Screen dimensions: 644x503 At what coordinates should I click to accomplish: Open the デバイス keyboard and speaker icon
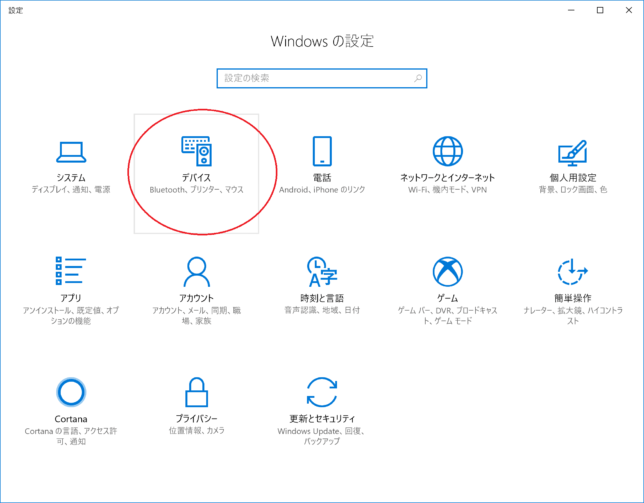(197, 151)
